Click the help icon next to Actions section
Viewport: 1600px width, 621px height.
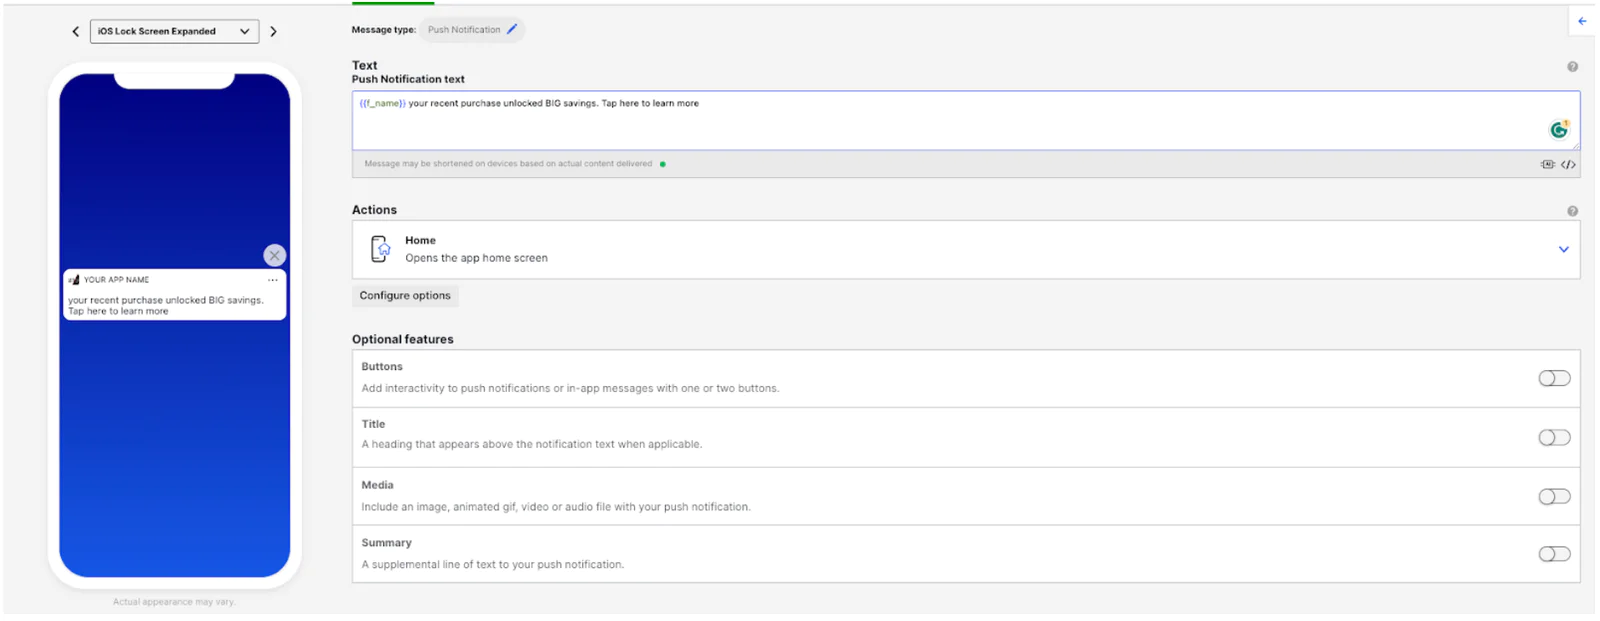point(1572,211)
